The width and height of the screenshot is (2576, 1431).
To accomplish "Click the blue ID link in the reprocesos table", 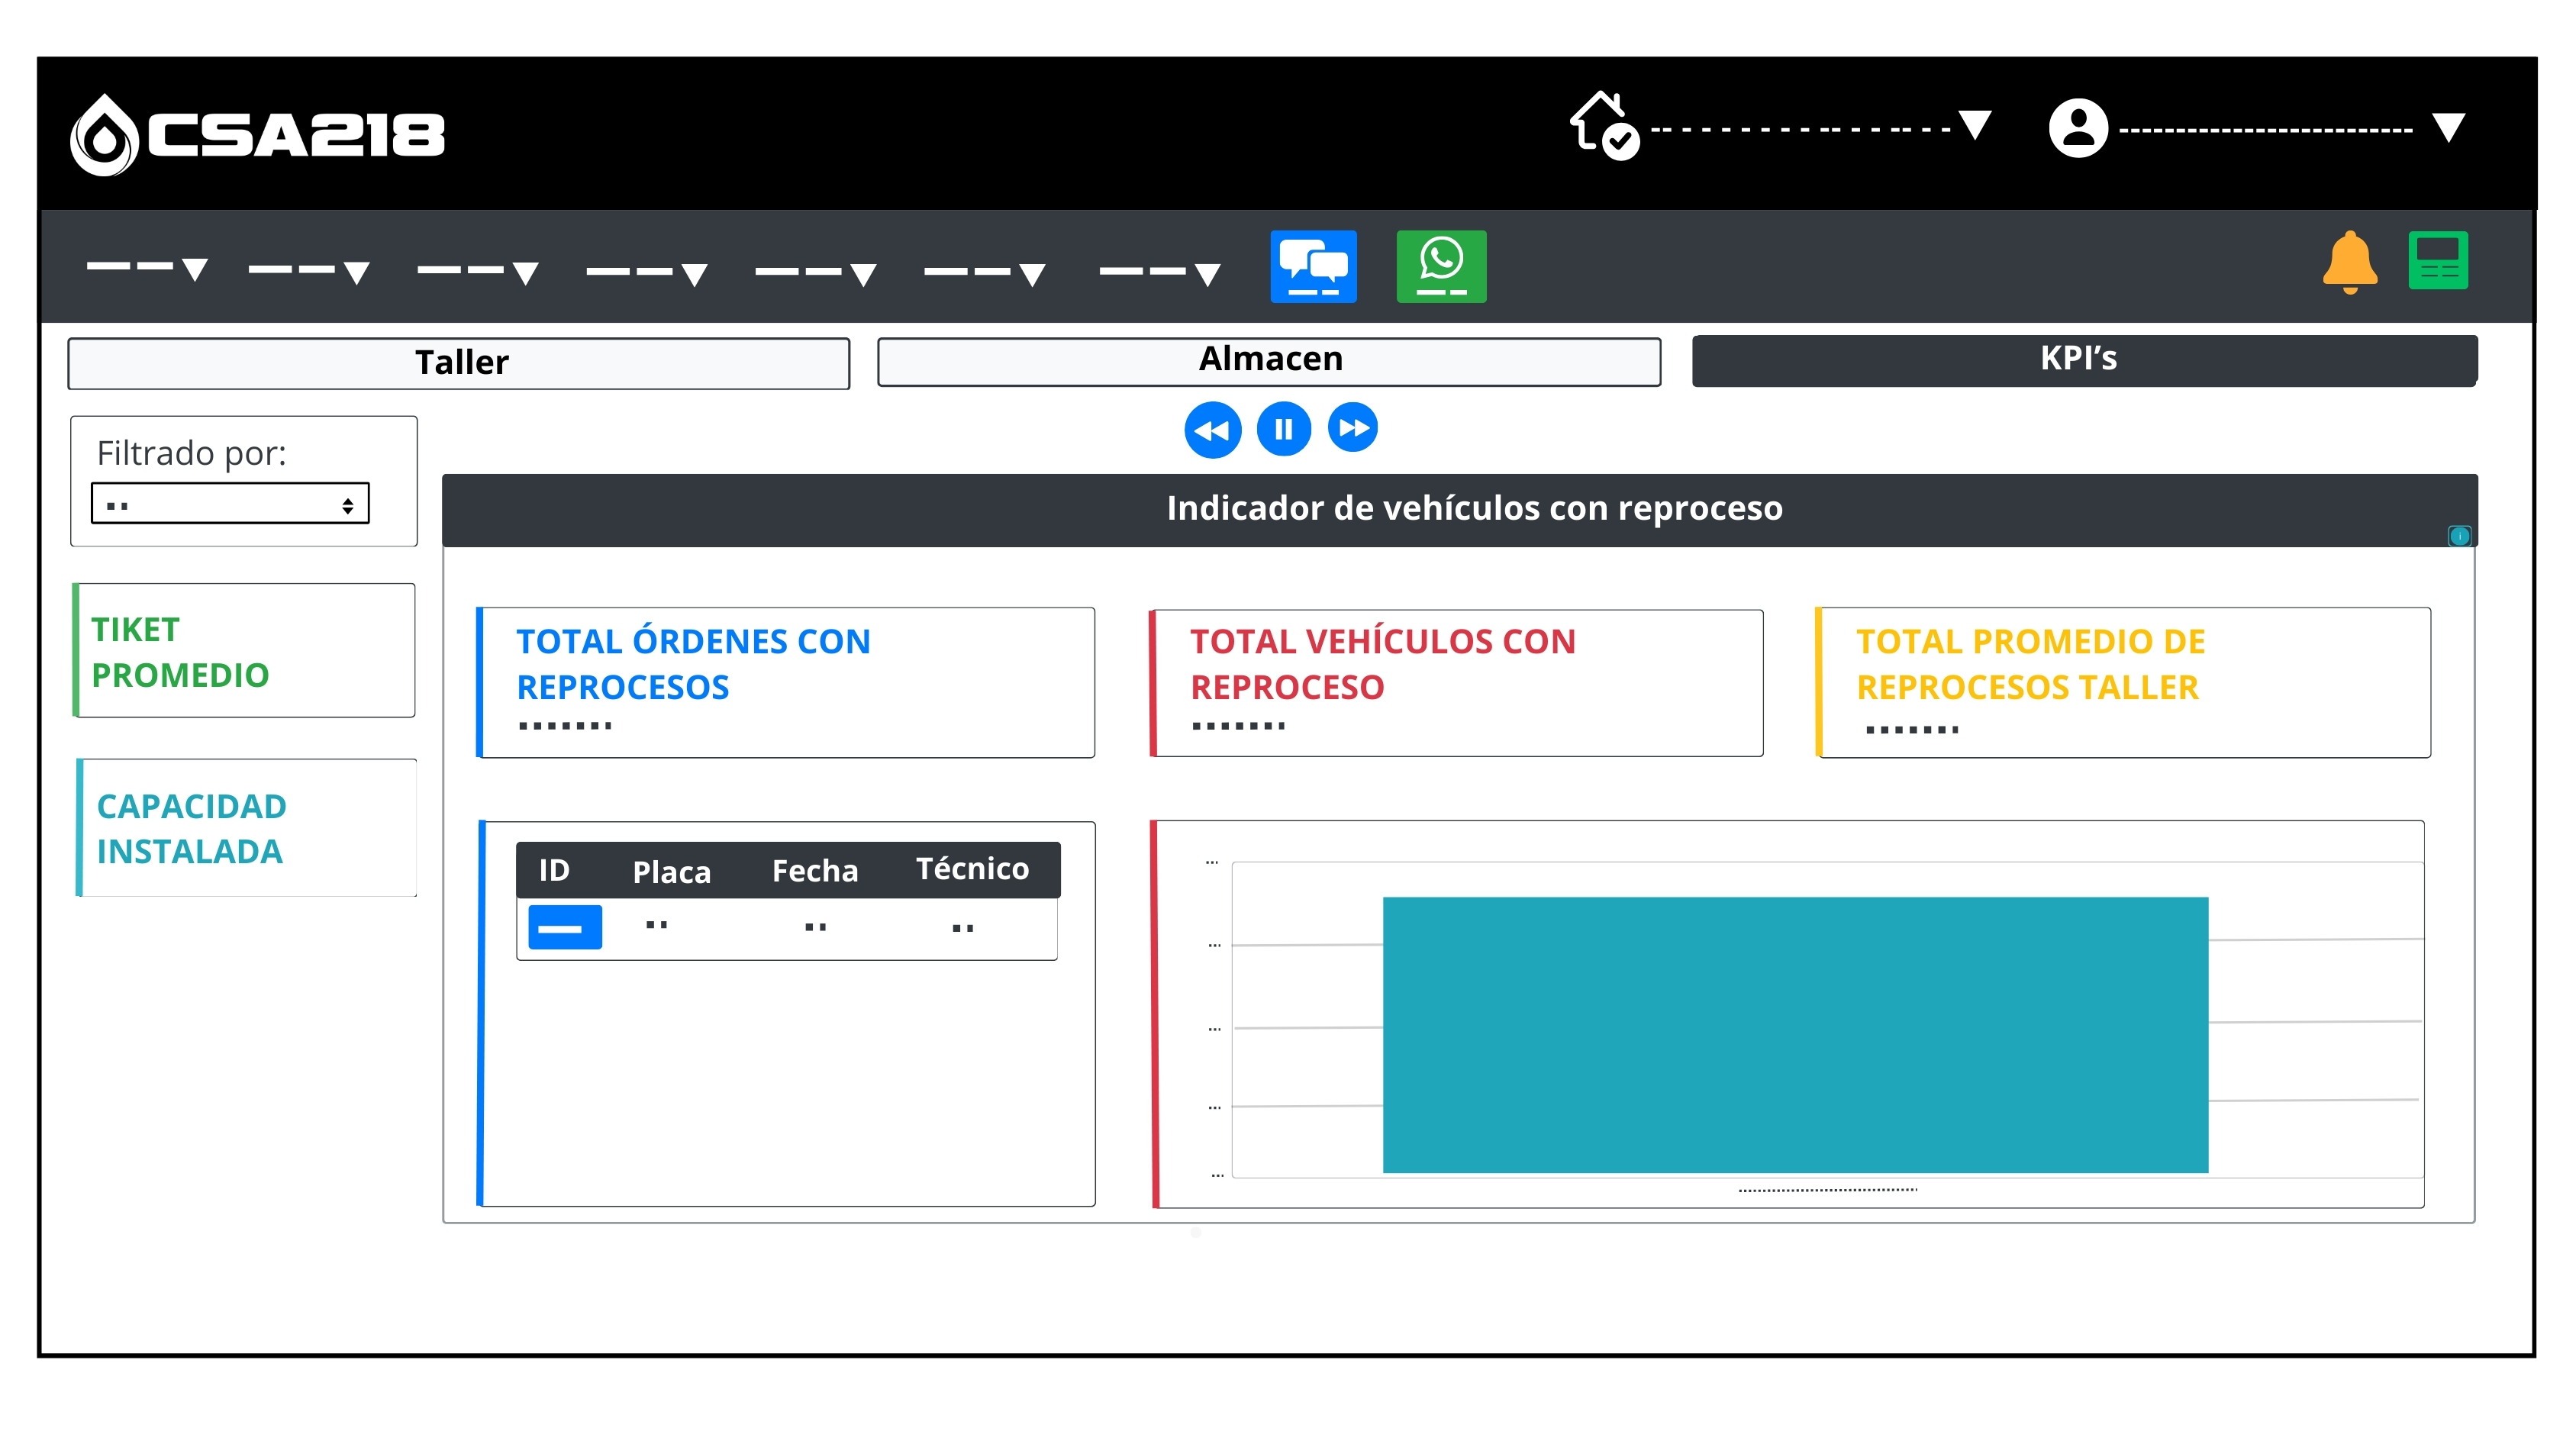I will click(x=565, y=927).
